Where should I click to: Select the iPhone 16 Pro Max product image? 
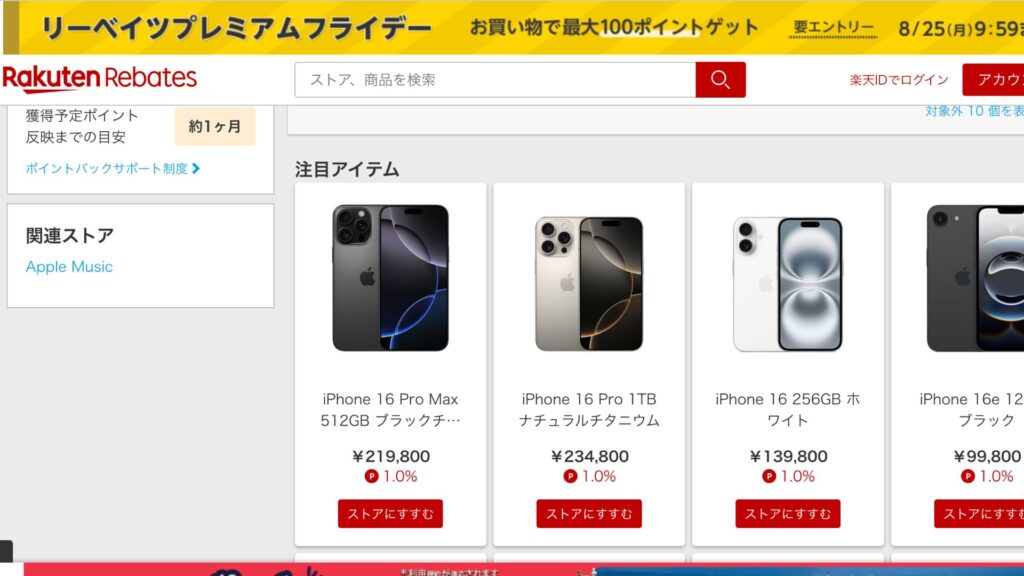[391, 278]
